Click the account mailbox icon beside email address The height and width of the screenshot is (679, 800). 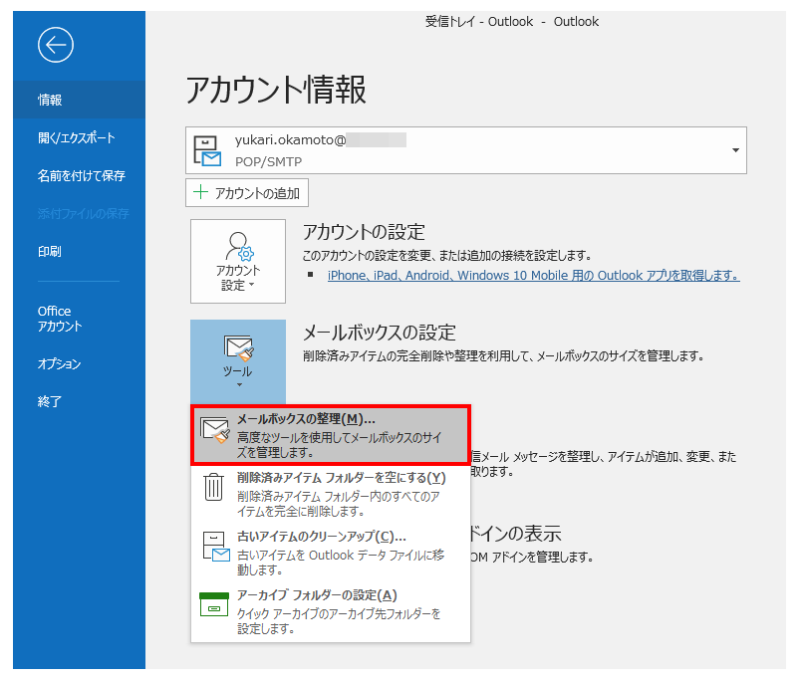(208, 150)
